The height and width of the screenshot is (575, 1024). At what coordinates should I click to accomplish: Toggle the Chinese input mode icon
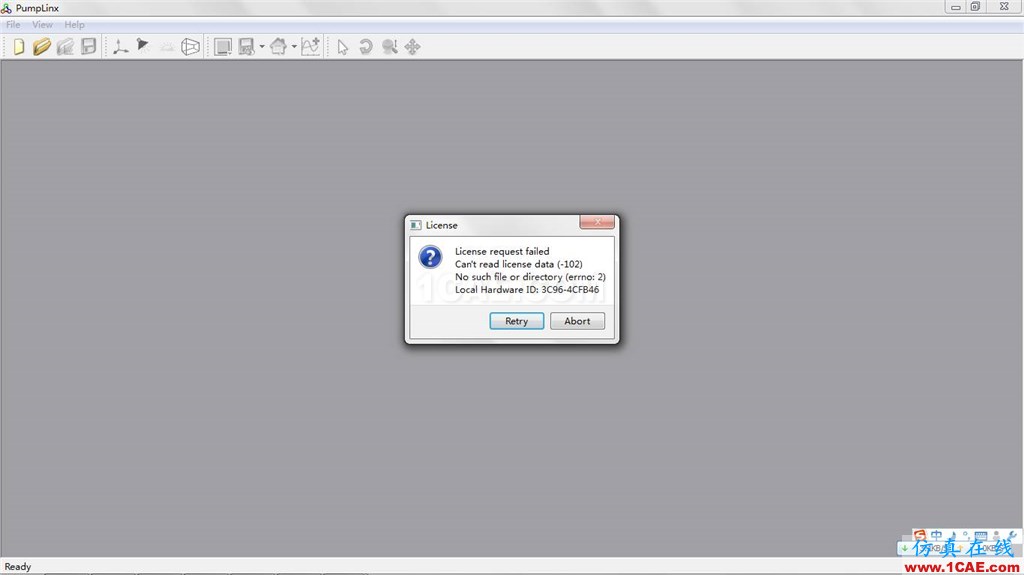(936, 536)
